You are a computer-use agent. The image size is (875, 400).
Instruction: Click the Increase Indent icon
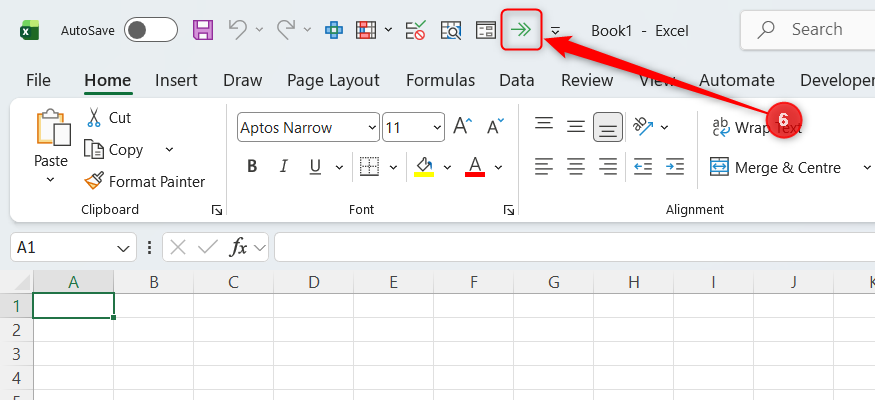[x=675, y=166]
